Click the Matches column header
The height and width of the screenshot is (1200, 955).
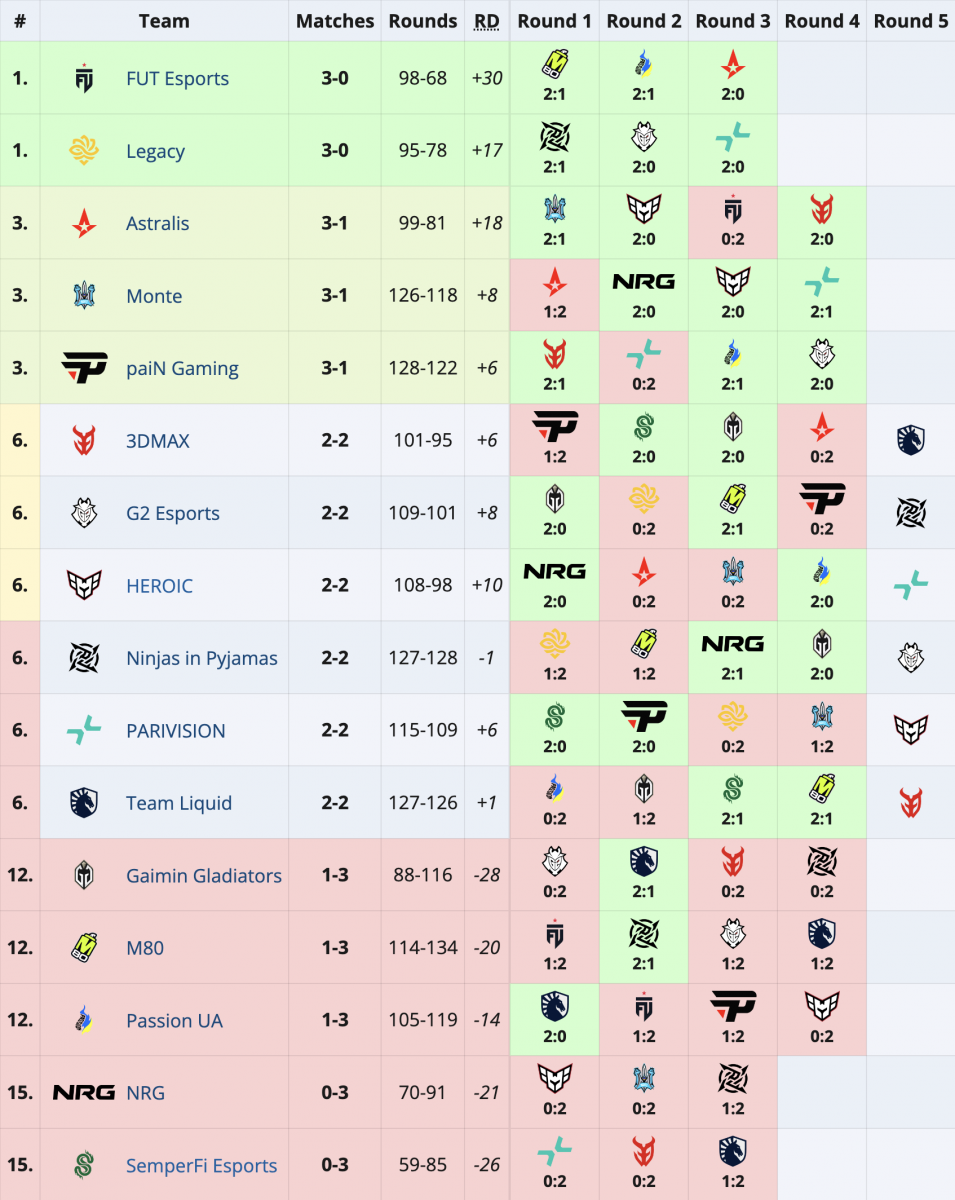pyautogui.click(x=335, y=20)
